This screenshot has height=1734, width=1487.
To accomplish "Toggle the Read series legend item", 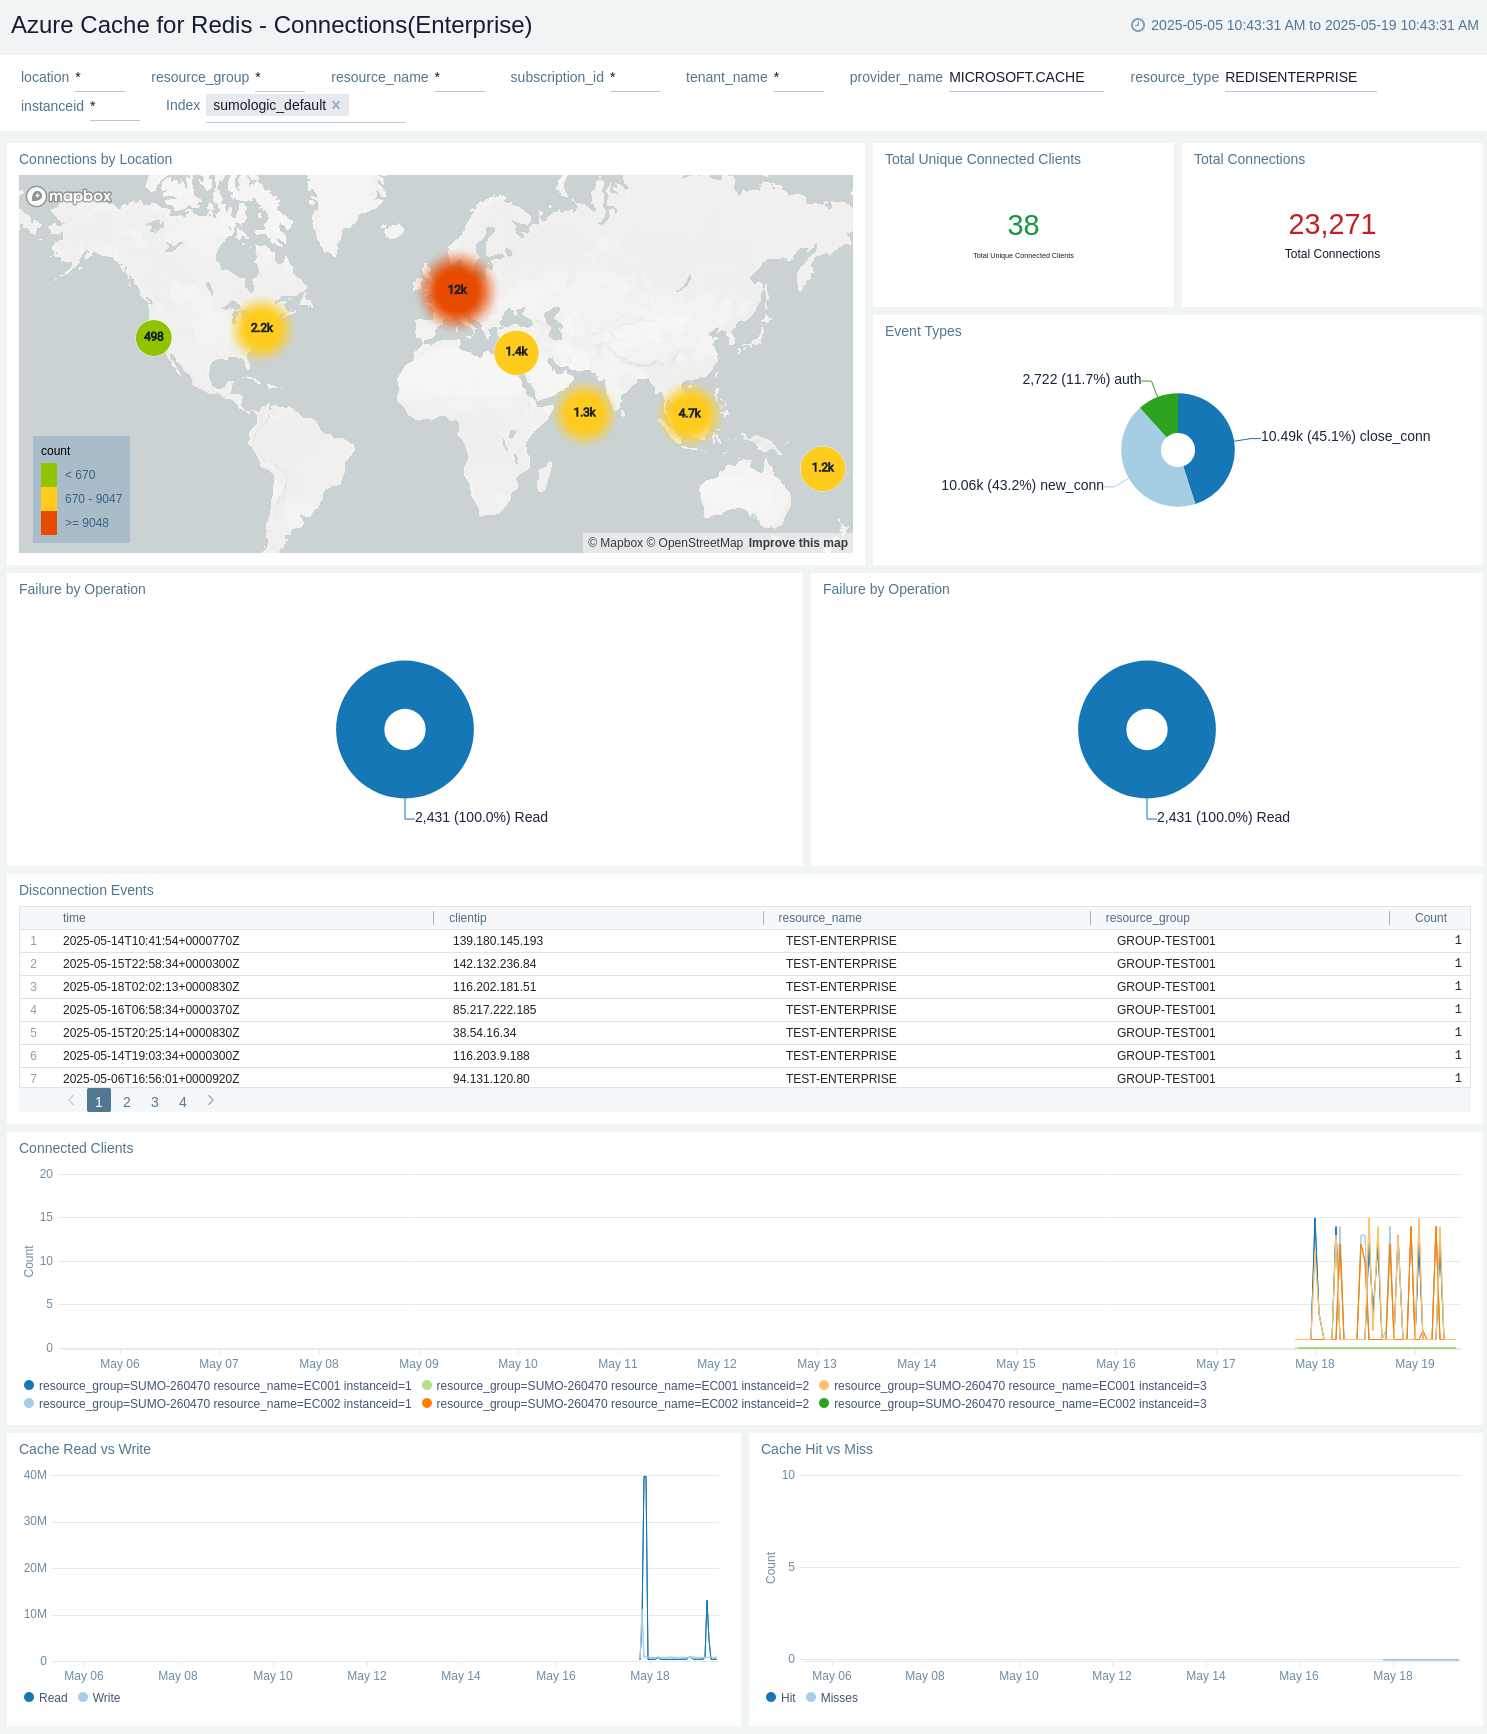I will click(46, 1698).
